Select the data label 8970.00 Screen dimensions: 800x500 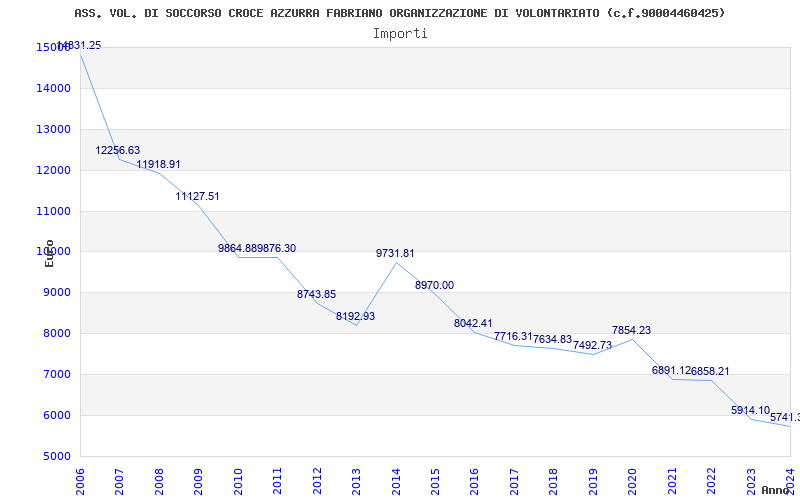pyautogui.click(x=434, y=286)
